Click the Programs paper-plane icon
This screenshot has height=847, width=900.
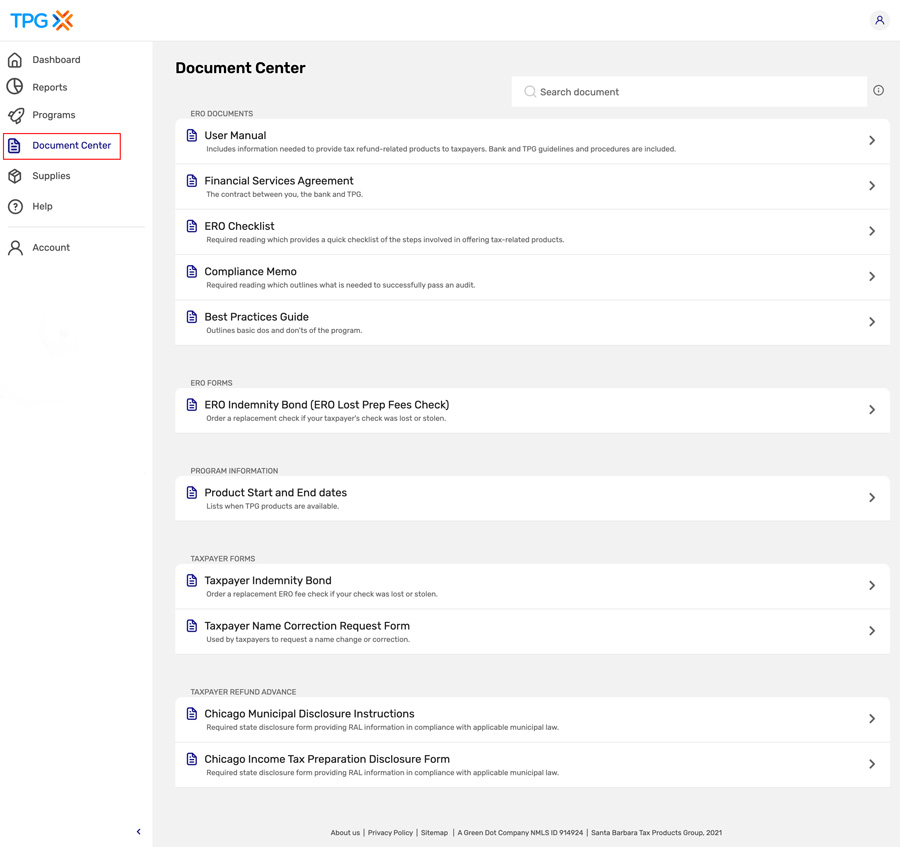(x=14, y=115)
